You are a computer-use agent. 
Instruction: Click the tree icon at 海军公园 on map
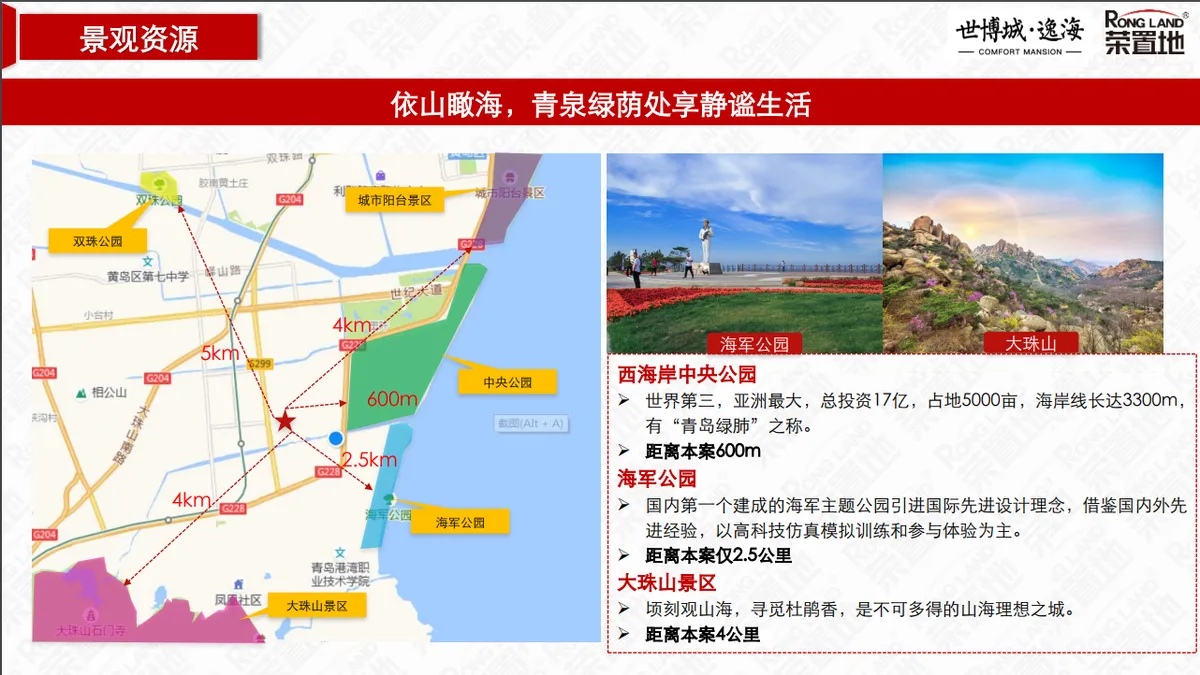pyautogui.click(x=390, y=499)
